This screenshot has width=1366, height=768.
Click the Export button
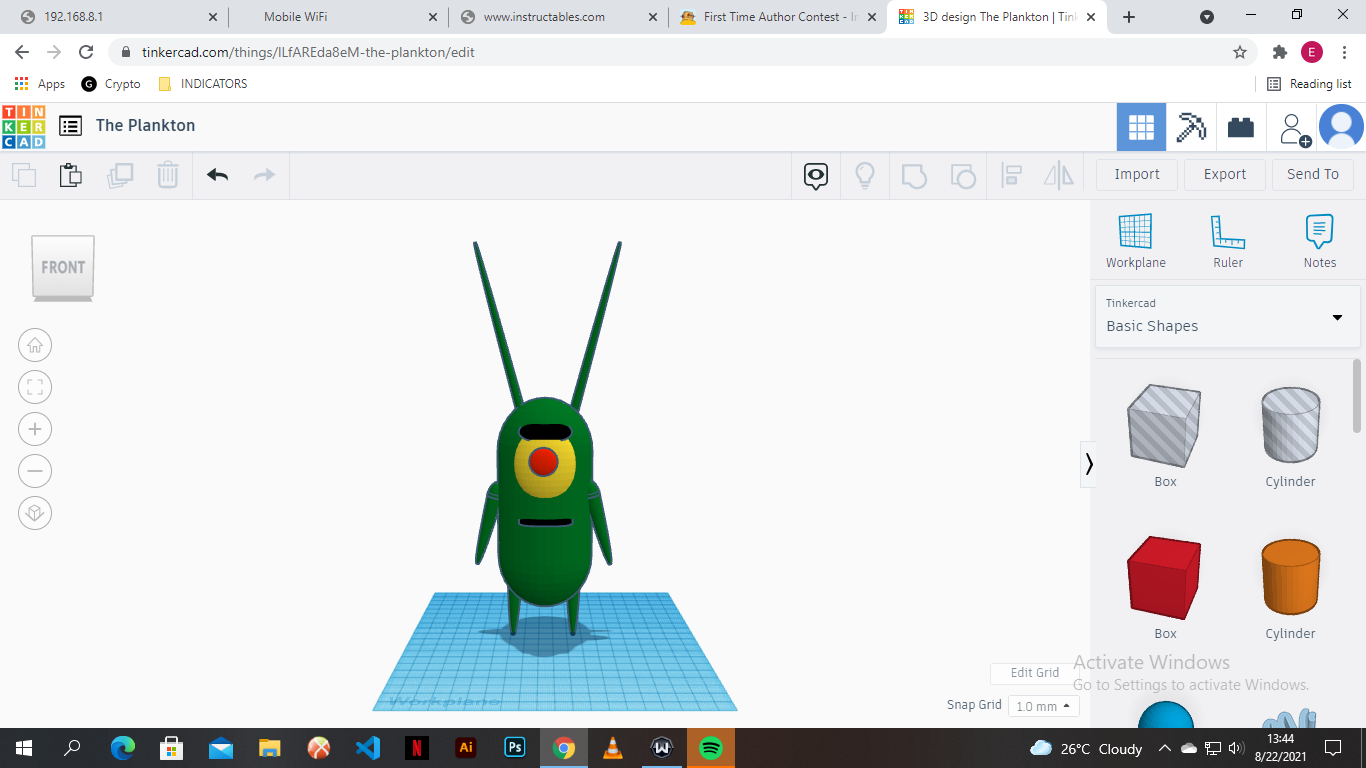pyautogui.click(x=1224, y=174)
